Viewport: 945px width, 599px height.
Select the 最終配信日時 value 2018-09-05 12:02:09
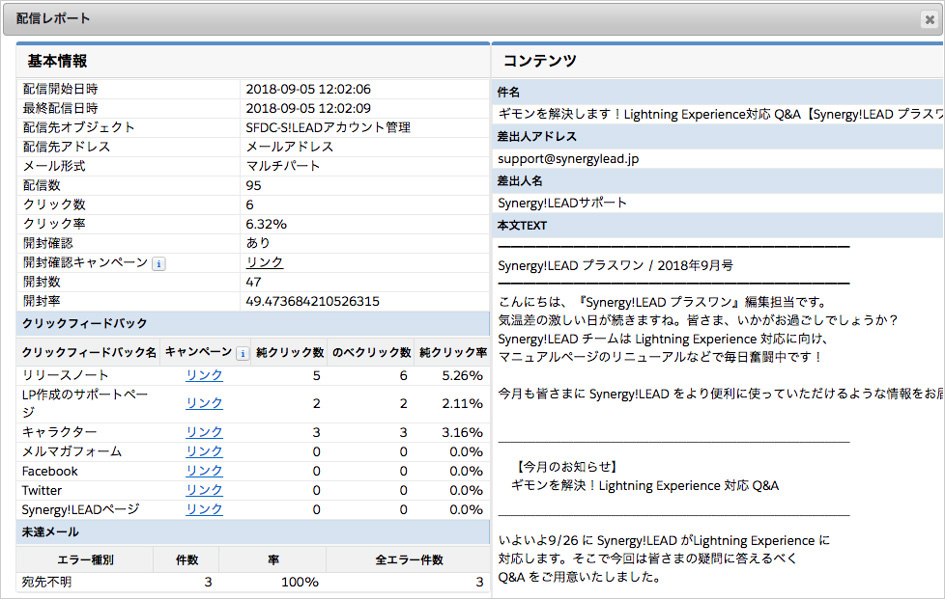coord(308,108)
